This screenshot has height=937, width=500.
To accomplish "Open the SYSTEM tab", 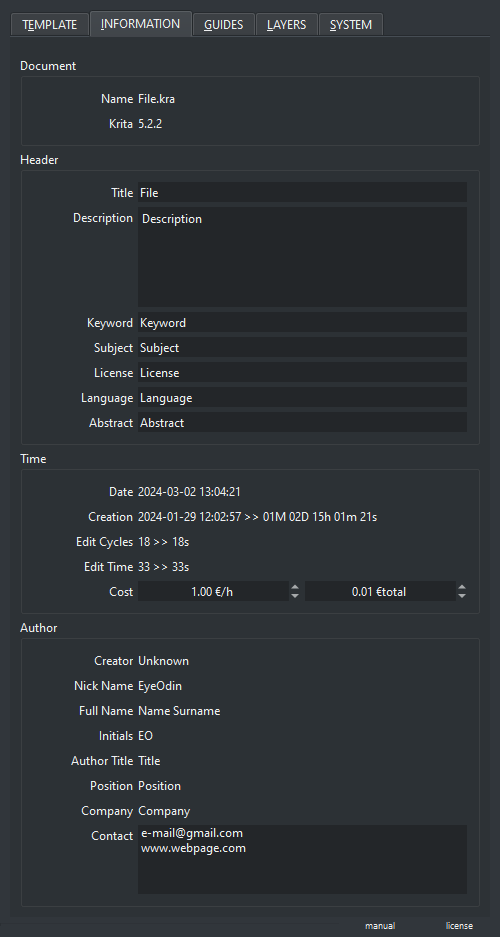I will coord(351,25).
